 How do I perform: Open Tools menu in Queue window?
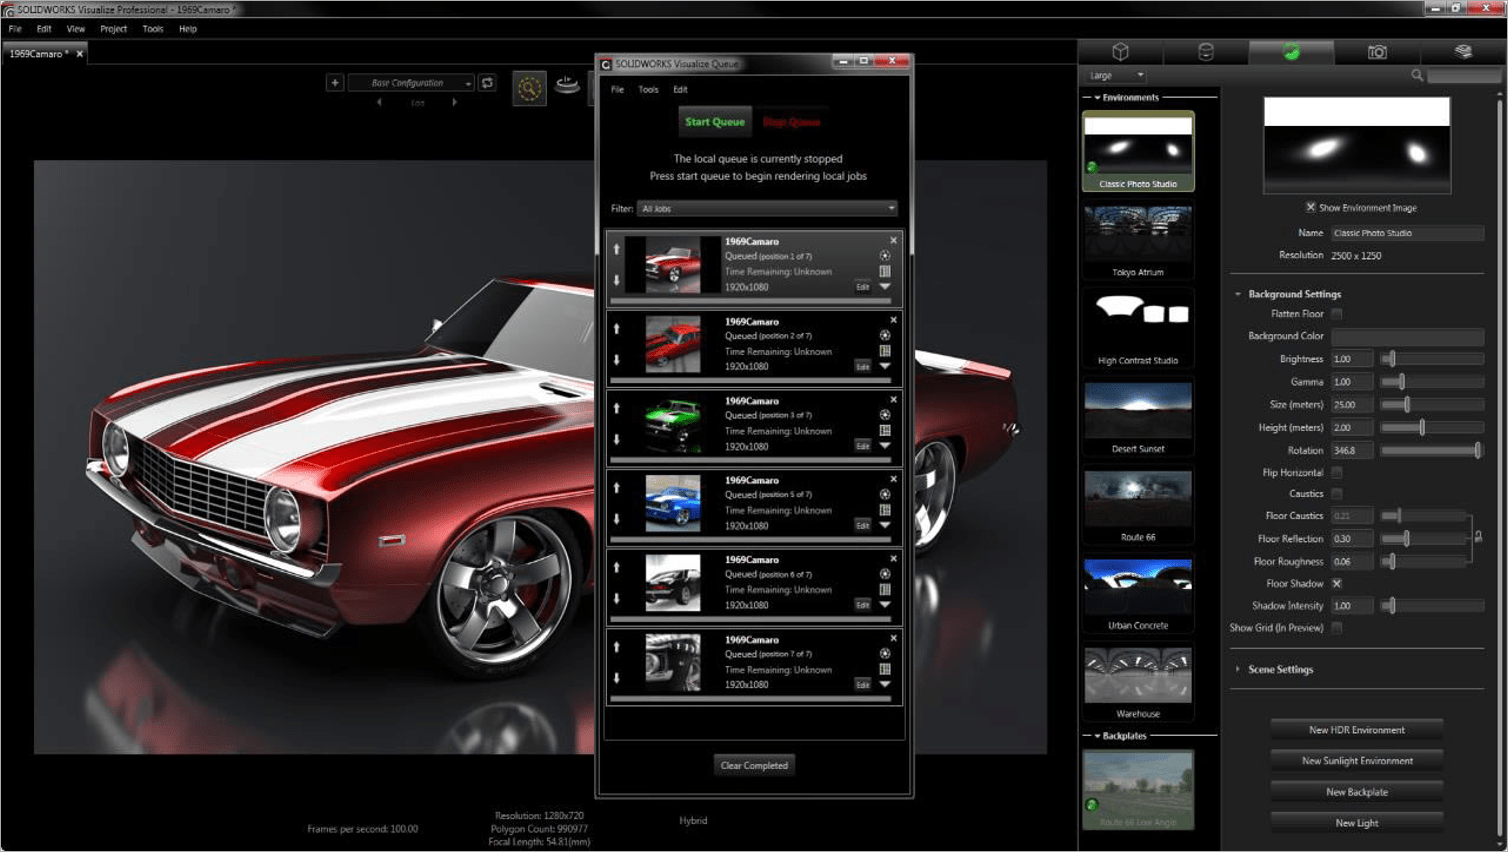[x=648, y=90]
